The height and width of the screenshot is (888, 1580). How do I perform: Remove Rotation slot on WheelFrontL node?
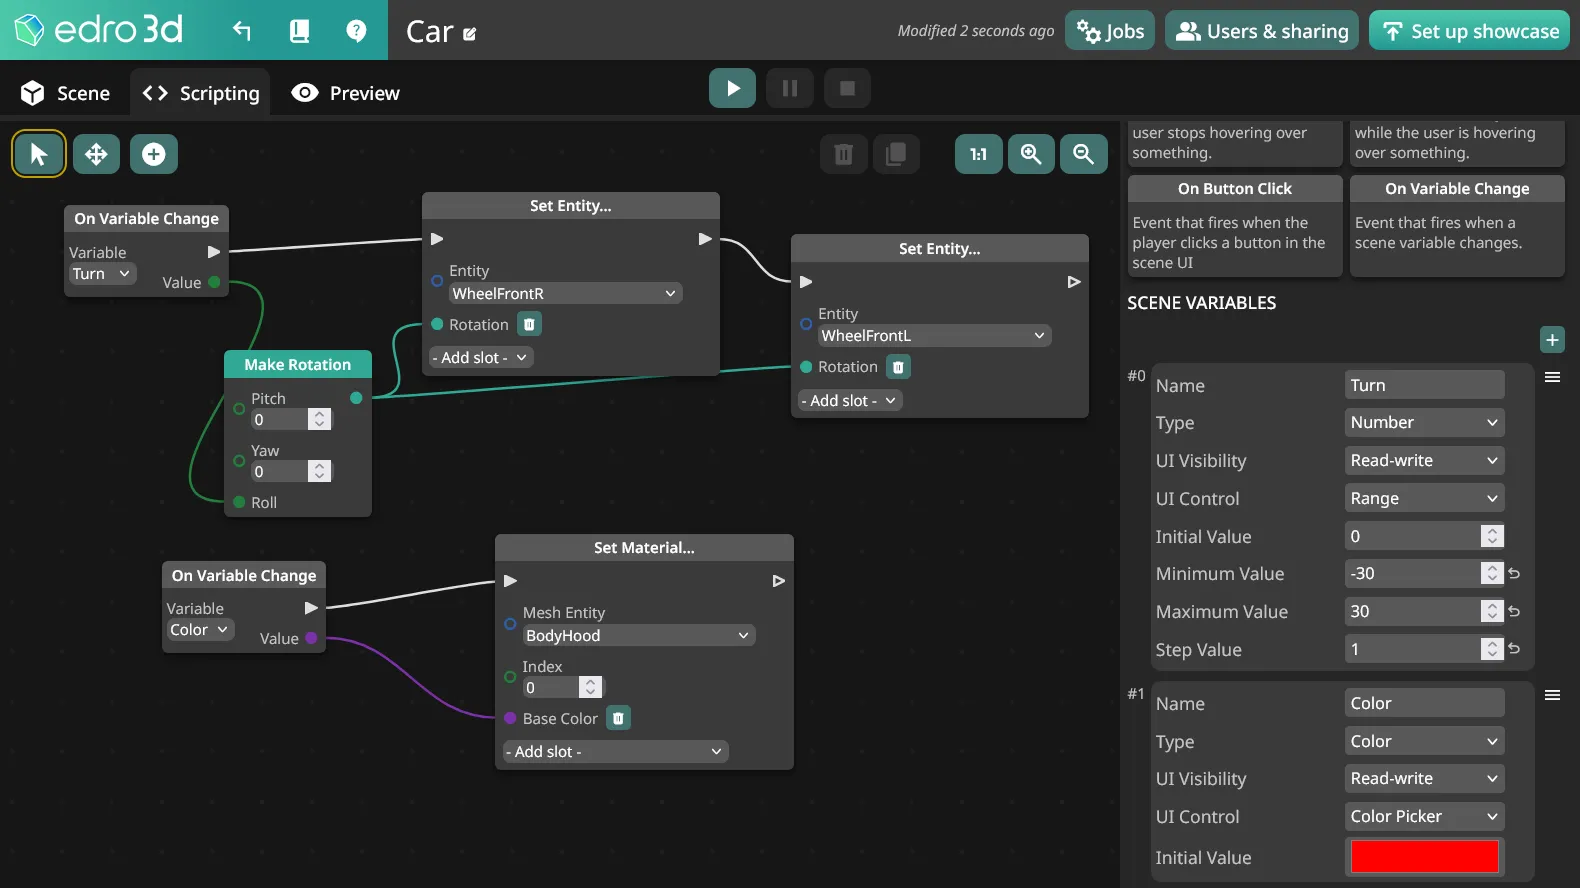(x=898, y=367)
